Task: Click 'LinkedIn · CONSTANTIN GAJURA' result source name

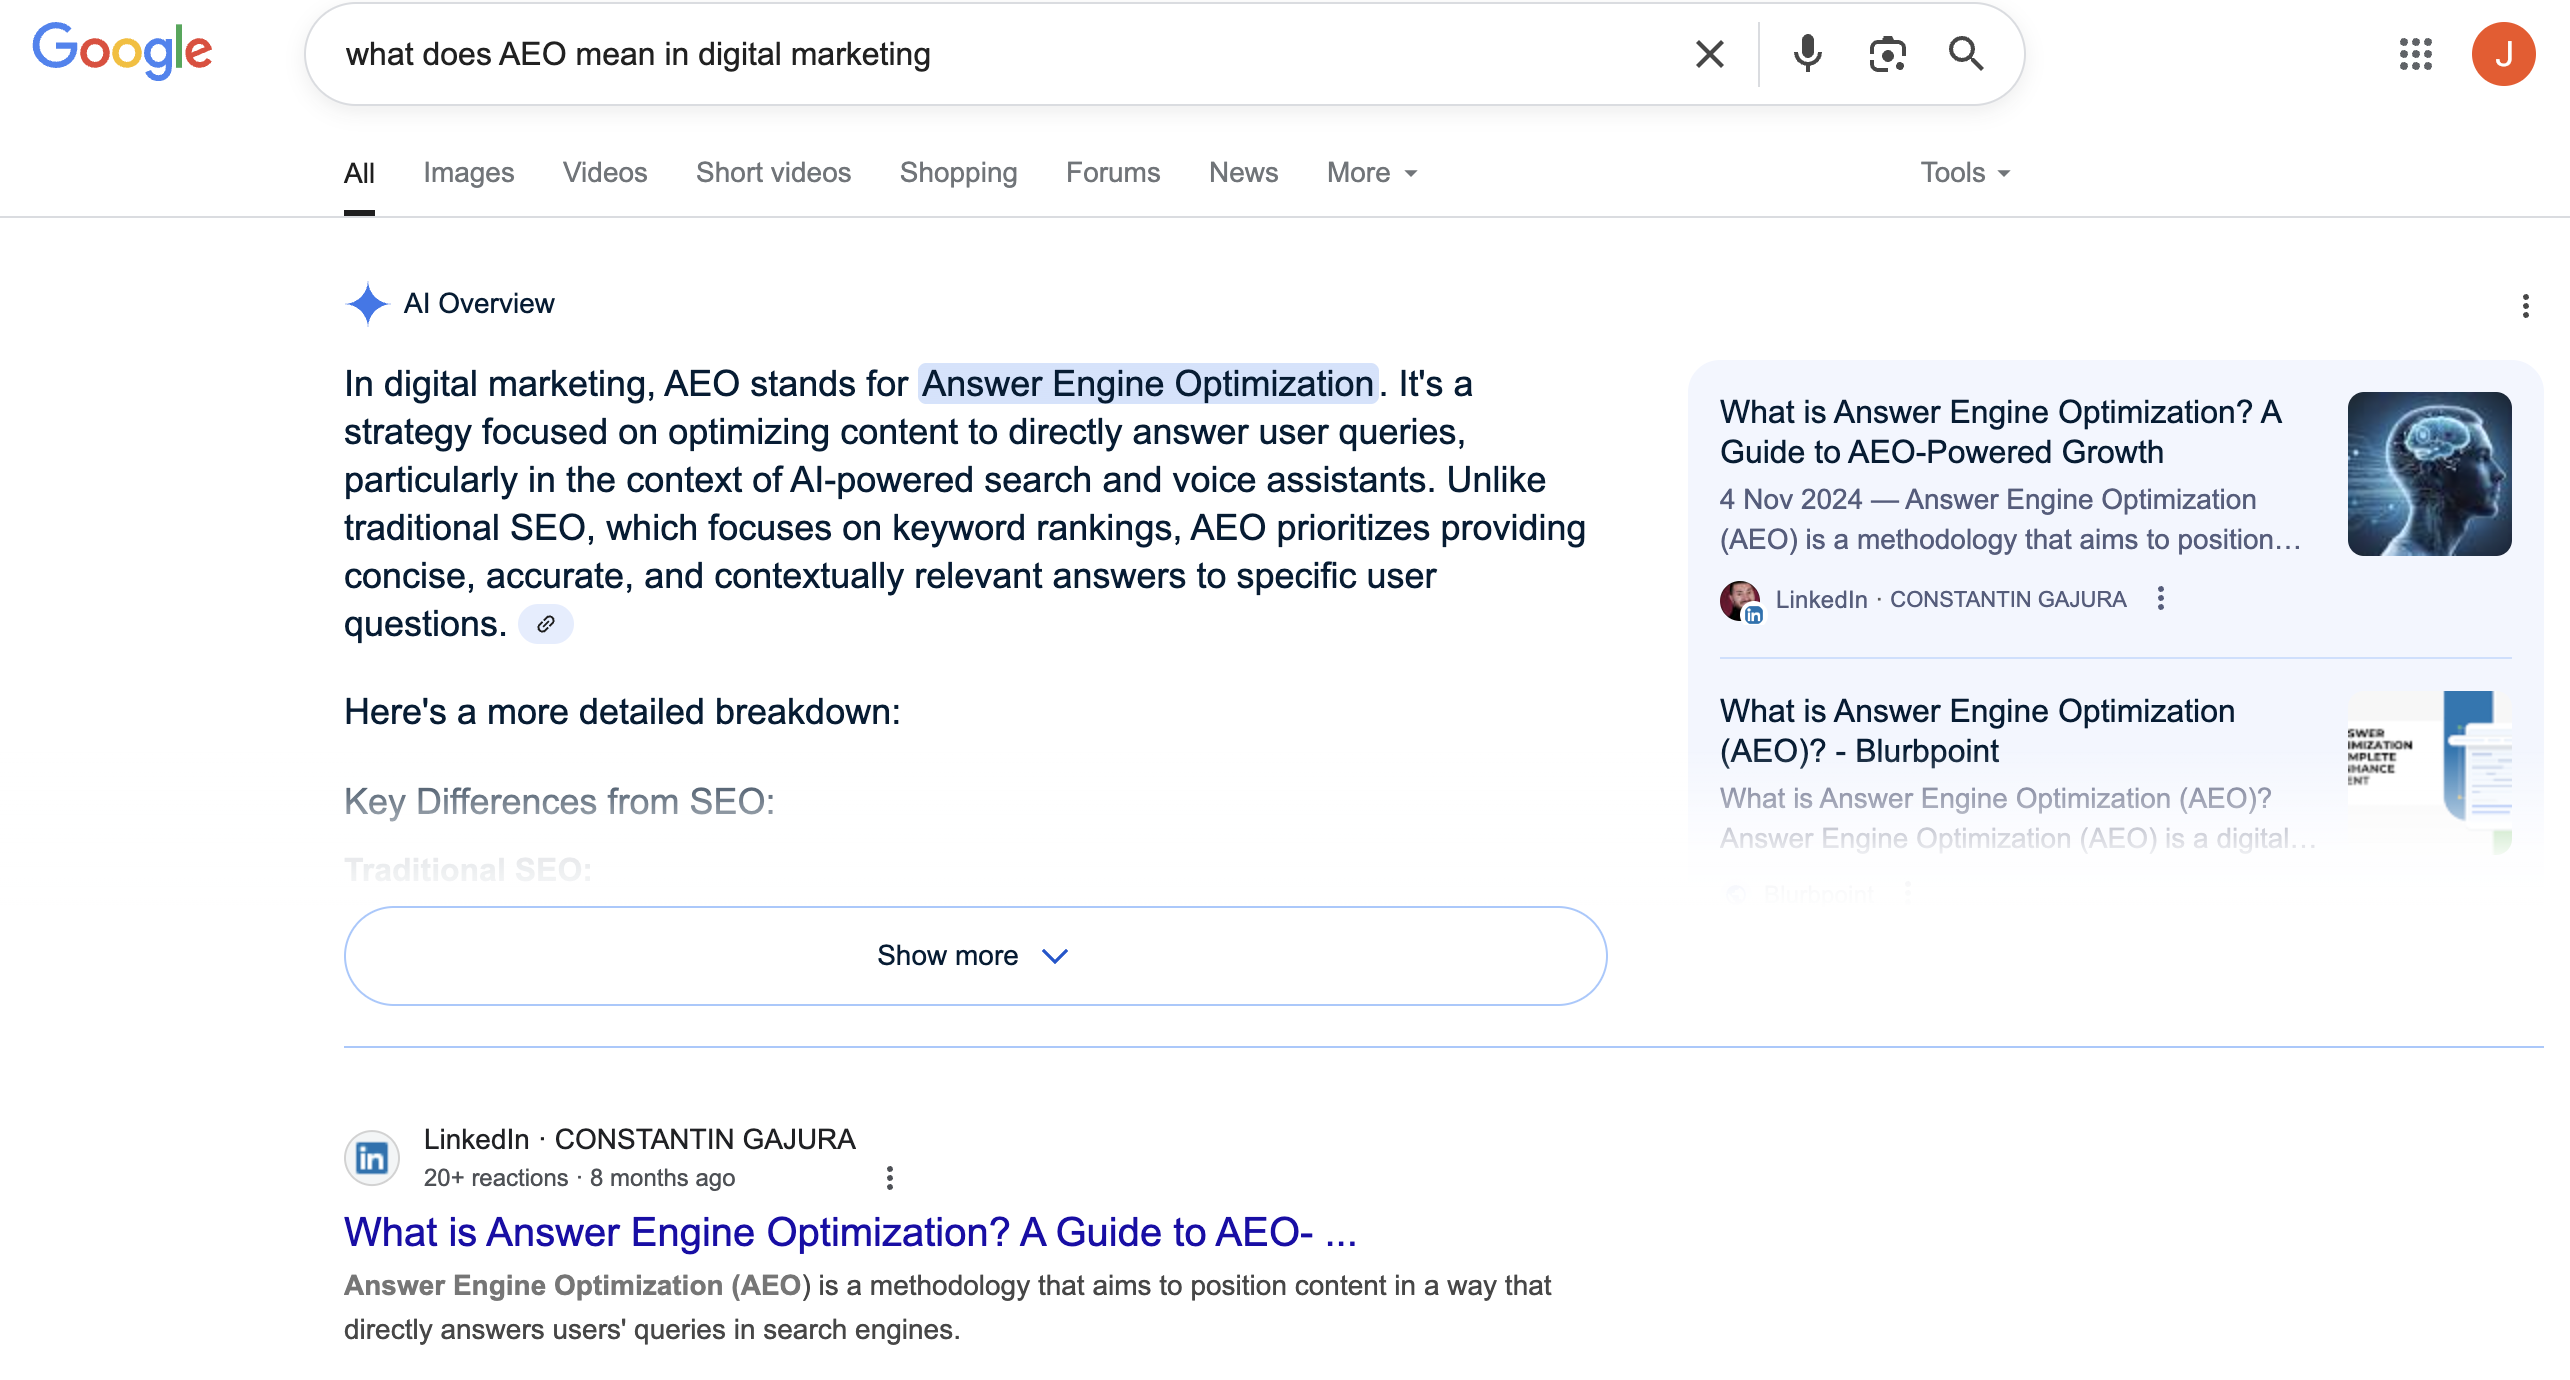Action: [x=639, y=1139]
